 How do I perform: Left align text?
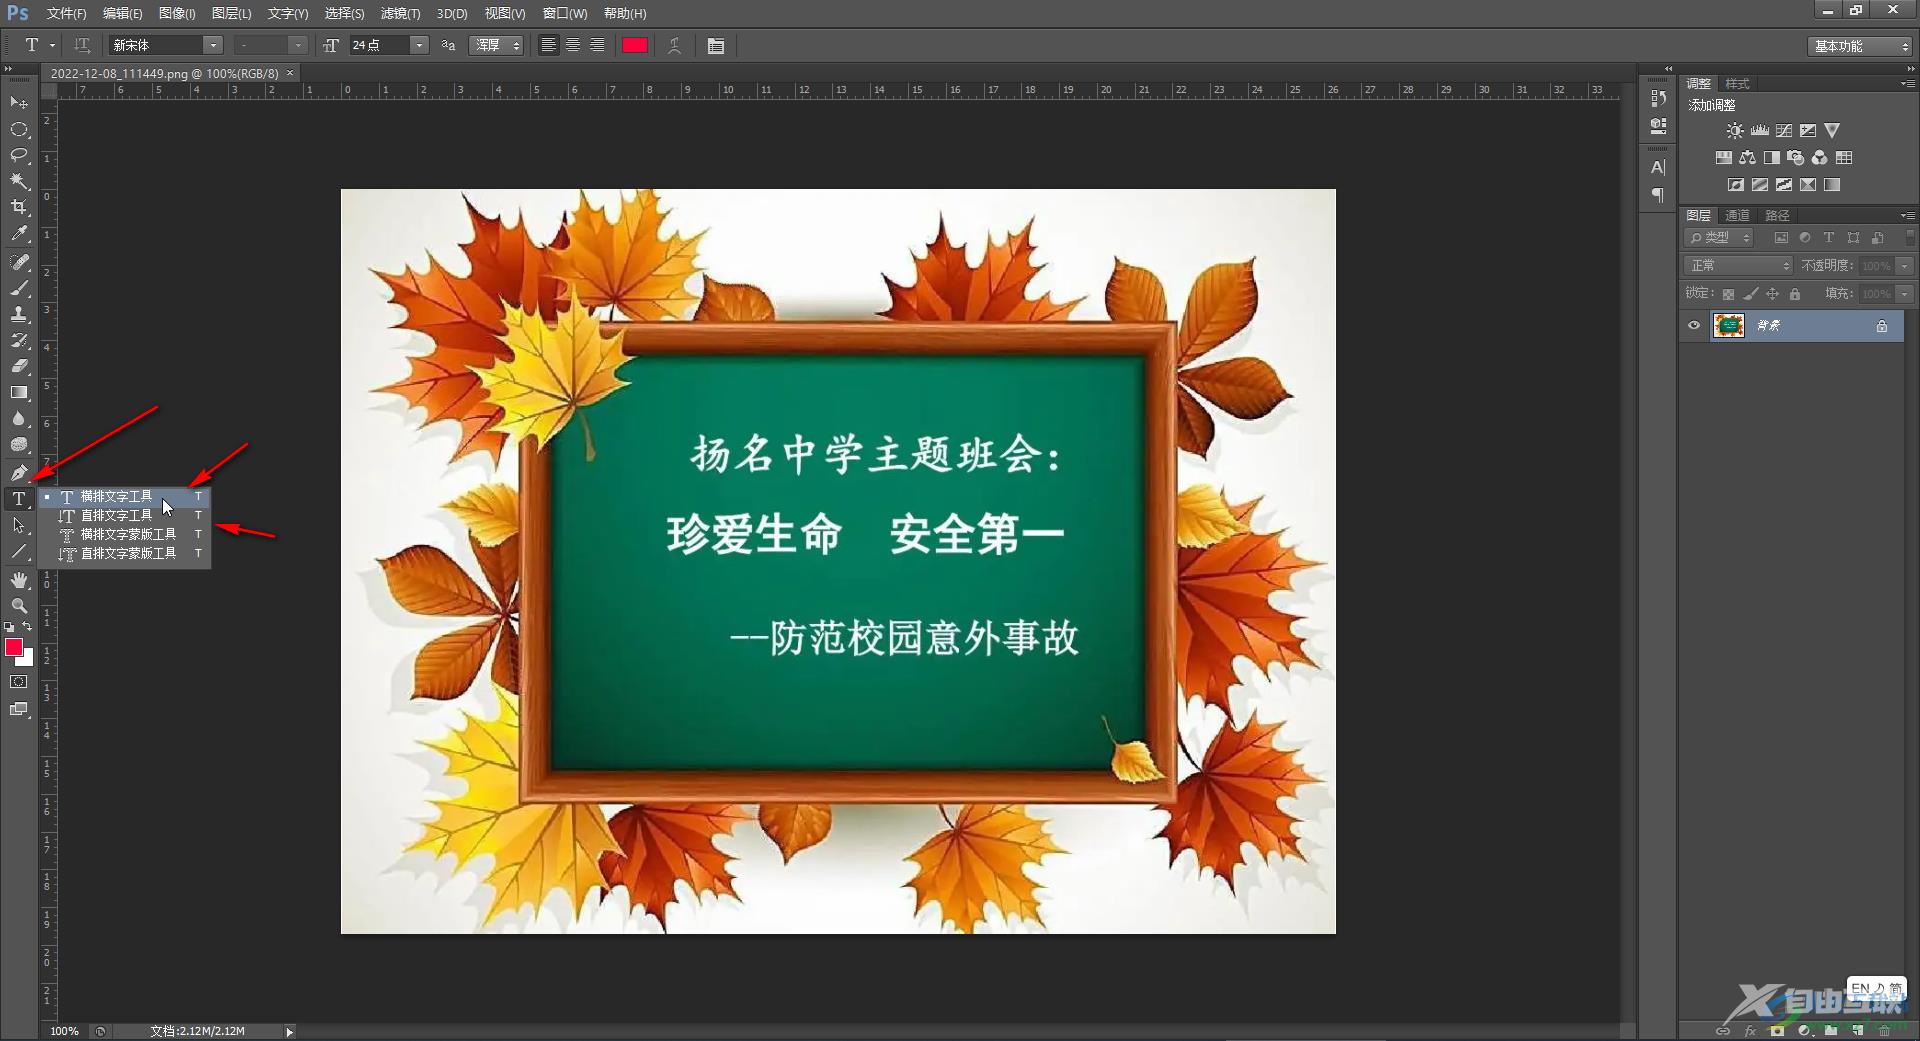click(x=548, y=45)
